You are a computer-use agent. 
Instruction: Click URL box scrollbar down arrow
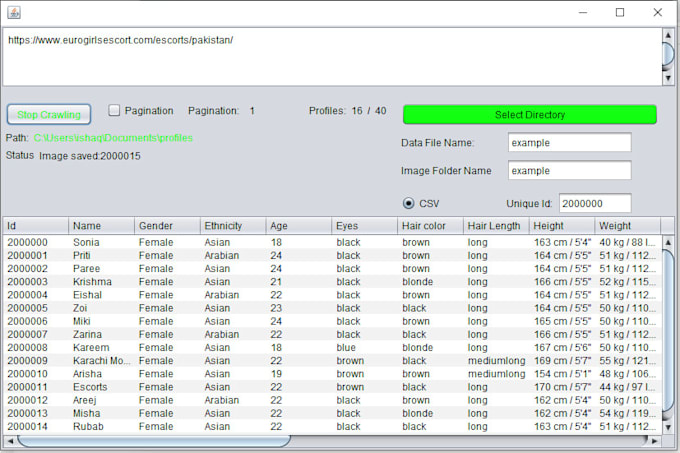pos(668,78)
